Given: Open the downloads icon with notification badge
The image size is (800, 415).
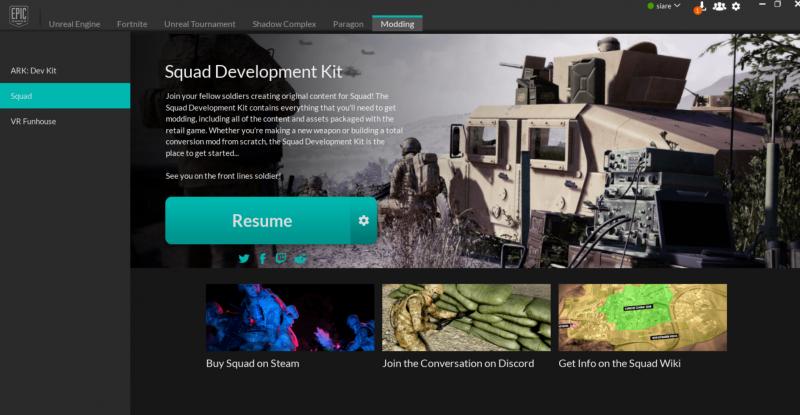Looking at the screenshot, I should [x=700, y=7].
